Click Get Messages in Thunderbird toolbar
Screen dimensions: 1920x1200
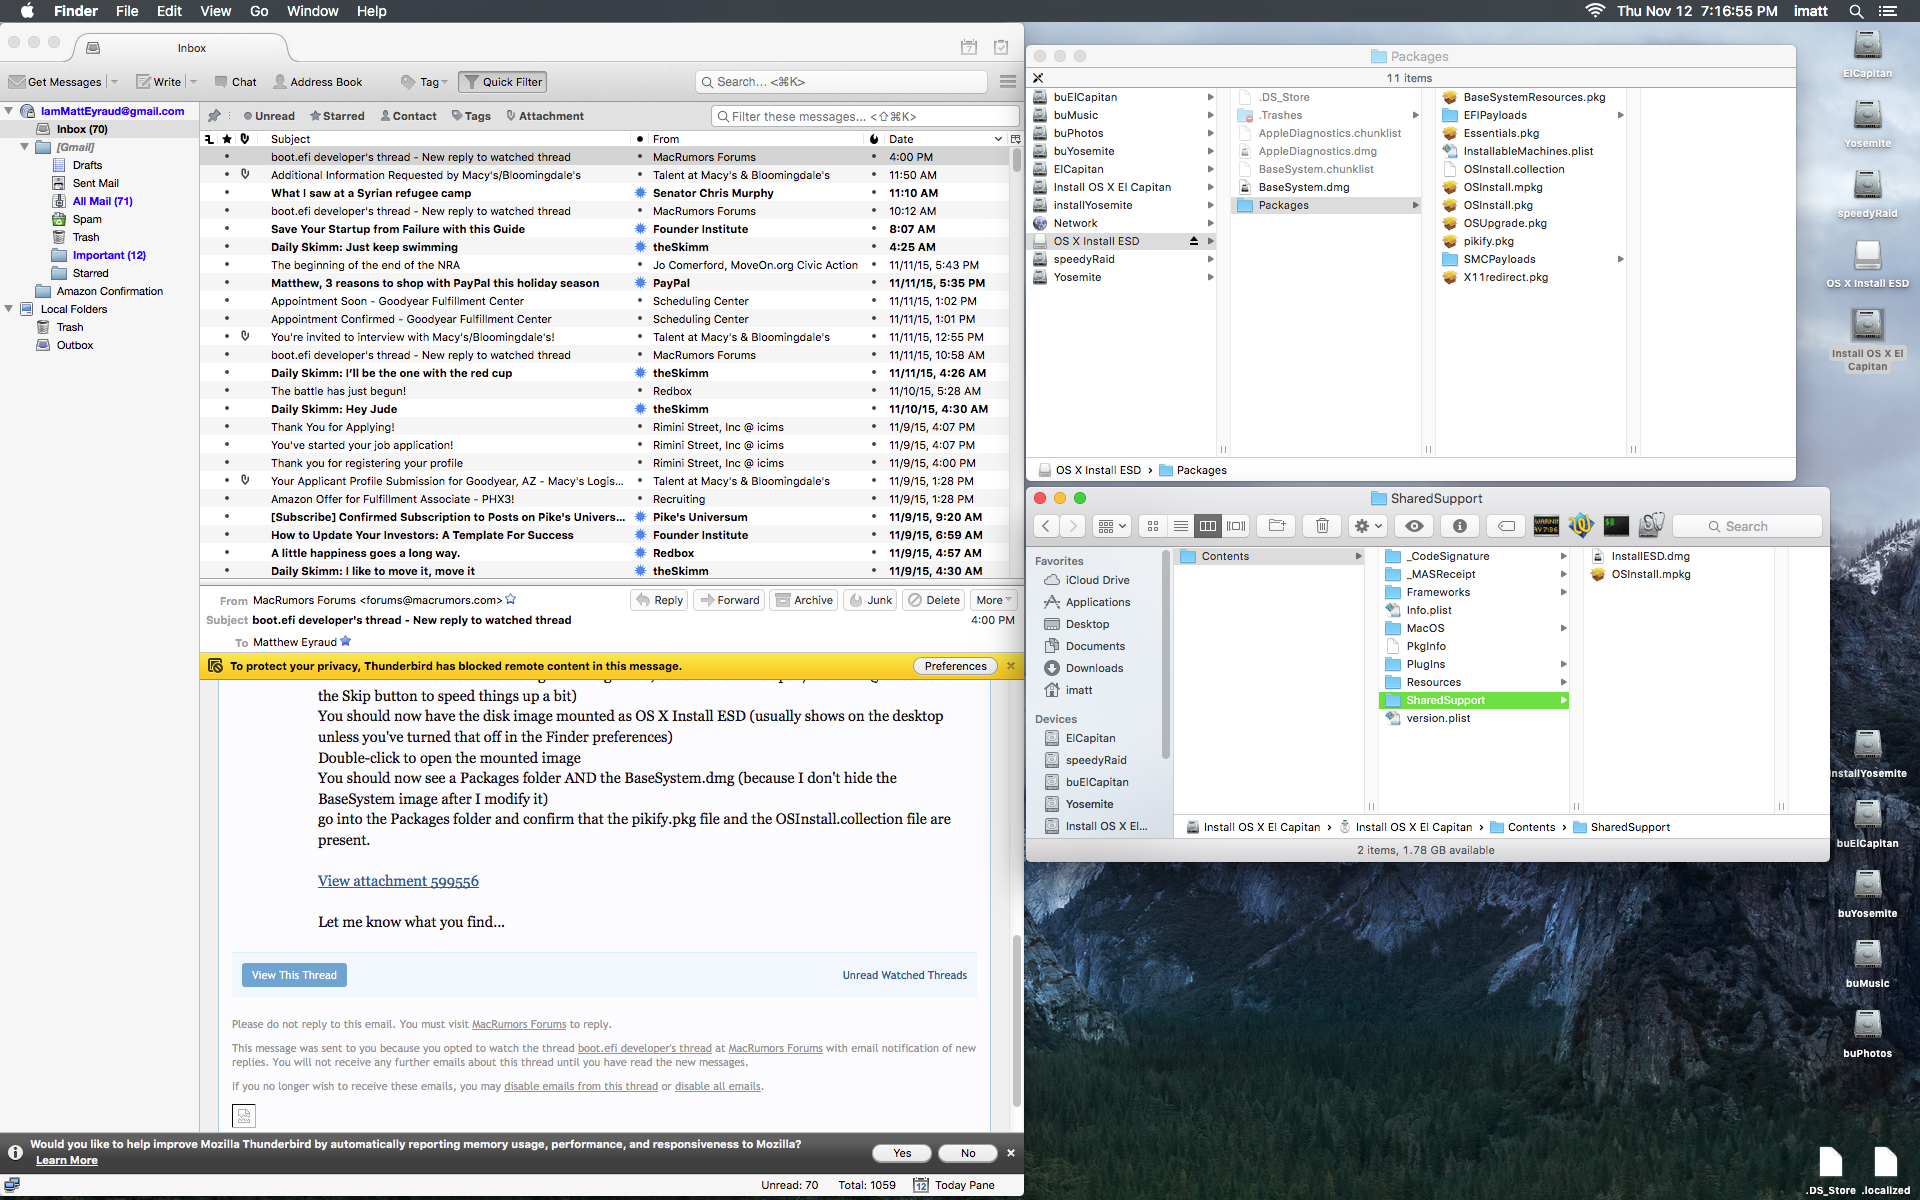point(55,82)
